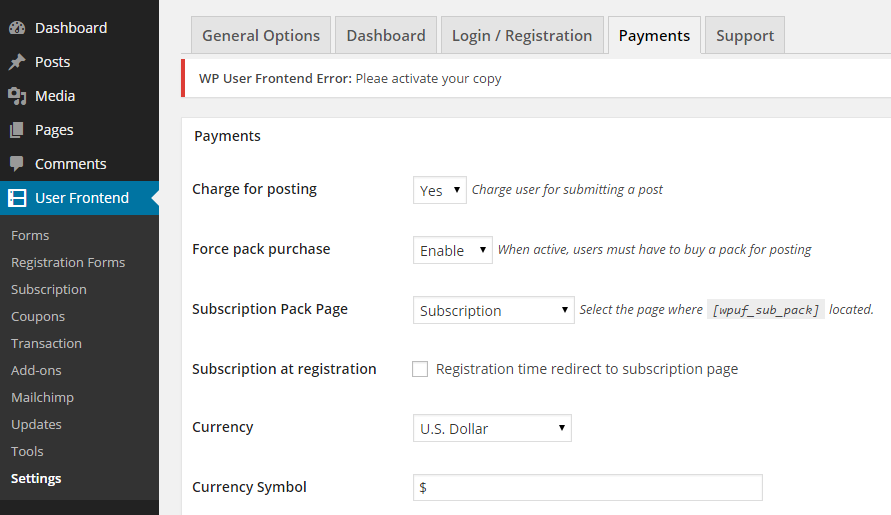Click the Currency Symbol label
This screenshot has height=515, width=891.
tap(249, 487)
